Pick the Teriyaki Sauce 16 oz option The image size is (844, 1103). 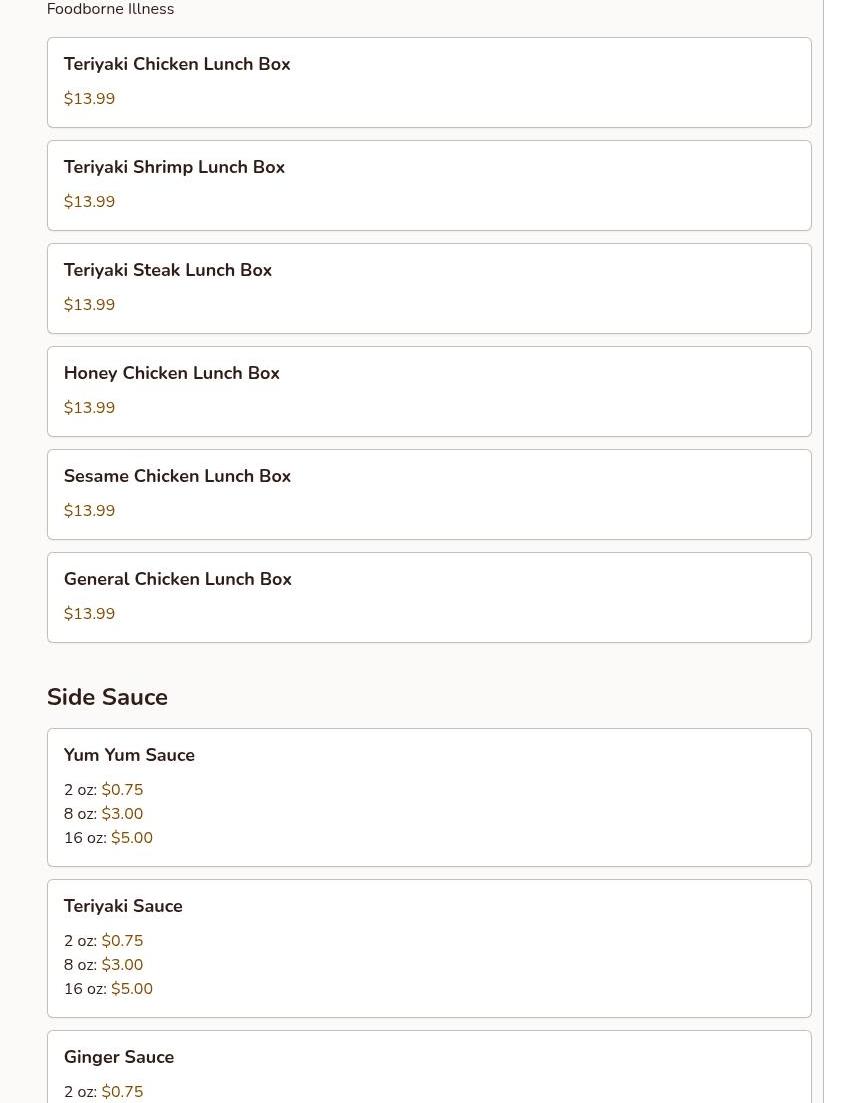[x=108, y=989]
